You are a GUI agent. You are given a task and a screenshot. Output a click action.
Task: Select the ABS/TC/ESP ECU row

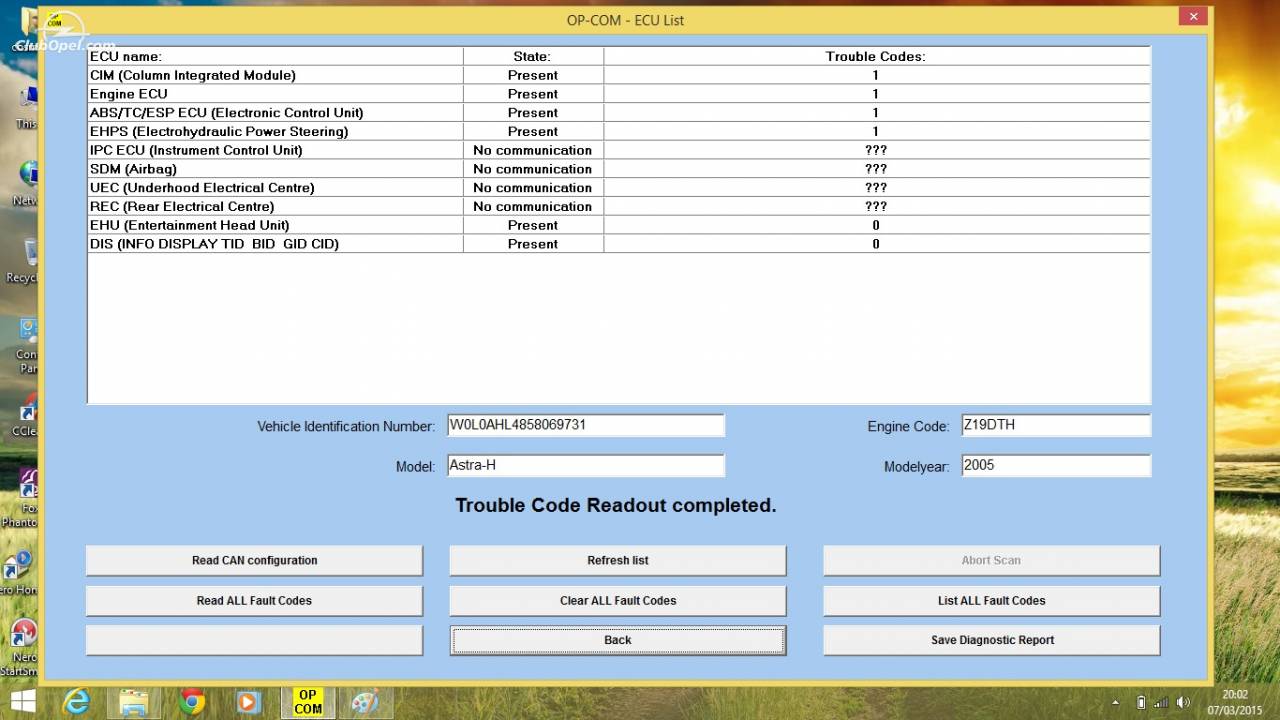tap(619, 113)
